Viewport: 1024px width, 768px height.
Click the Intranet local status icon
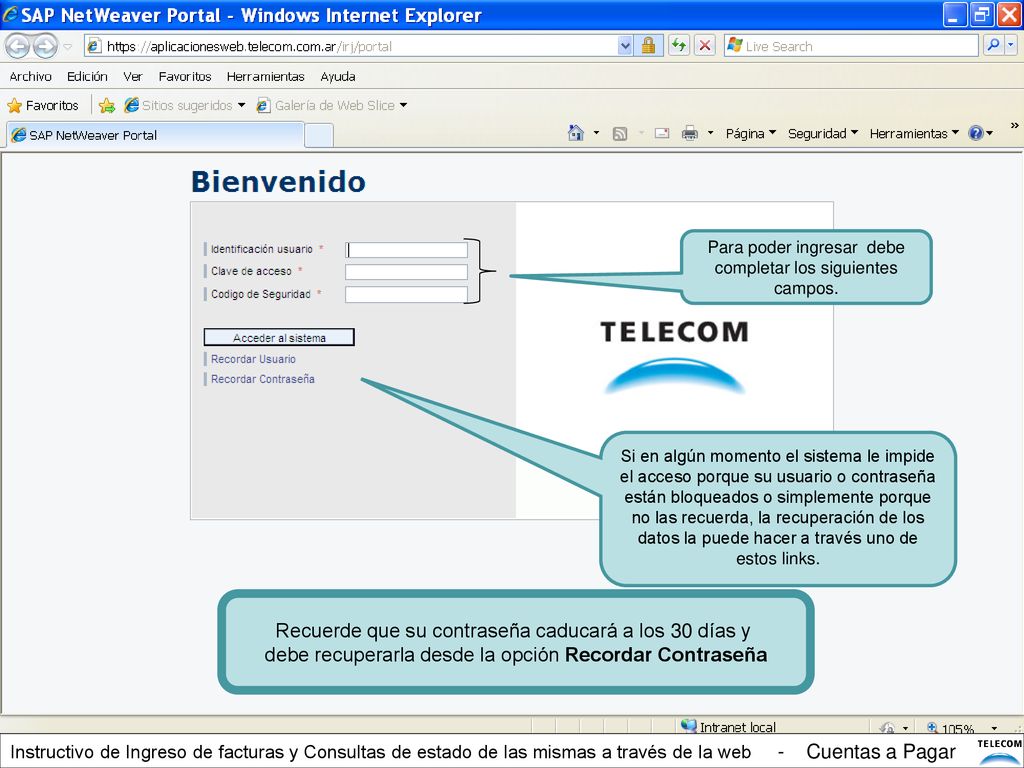click(x=688, y=726)
